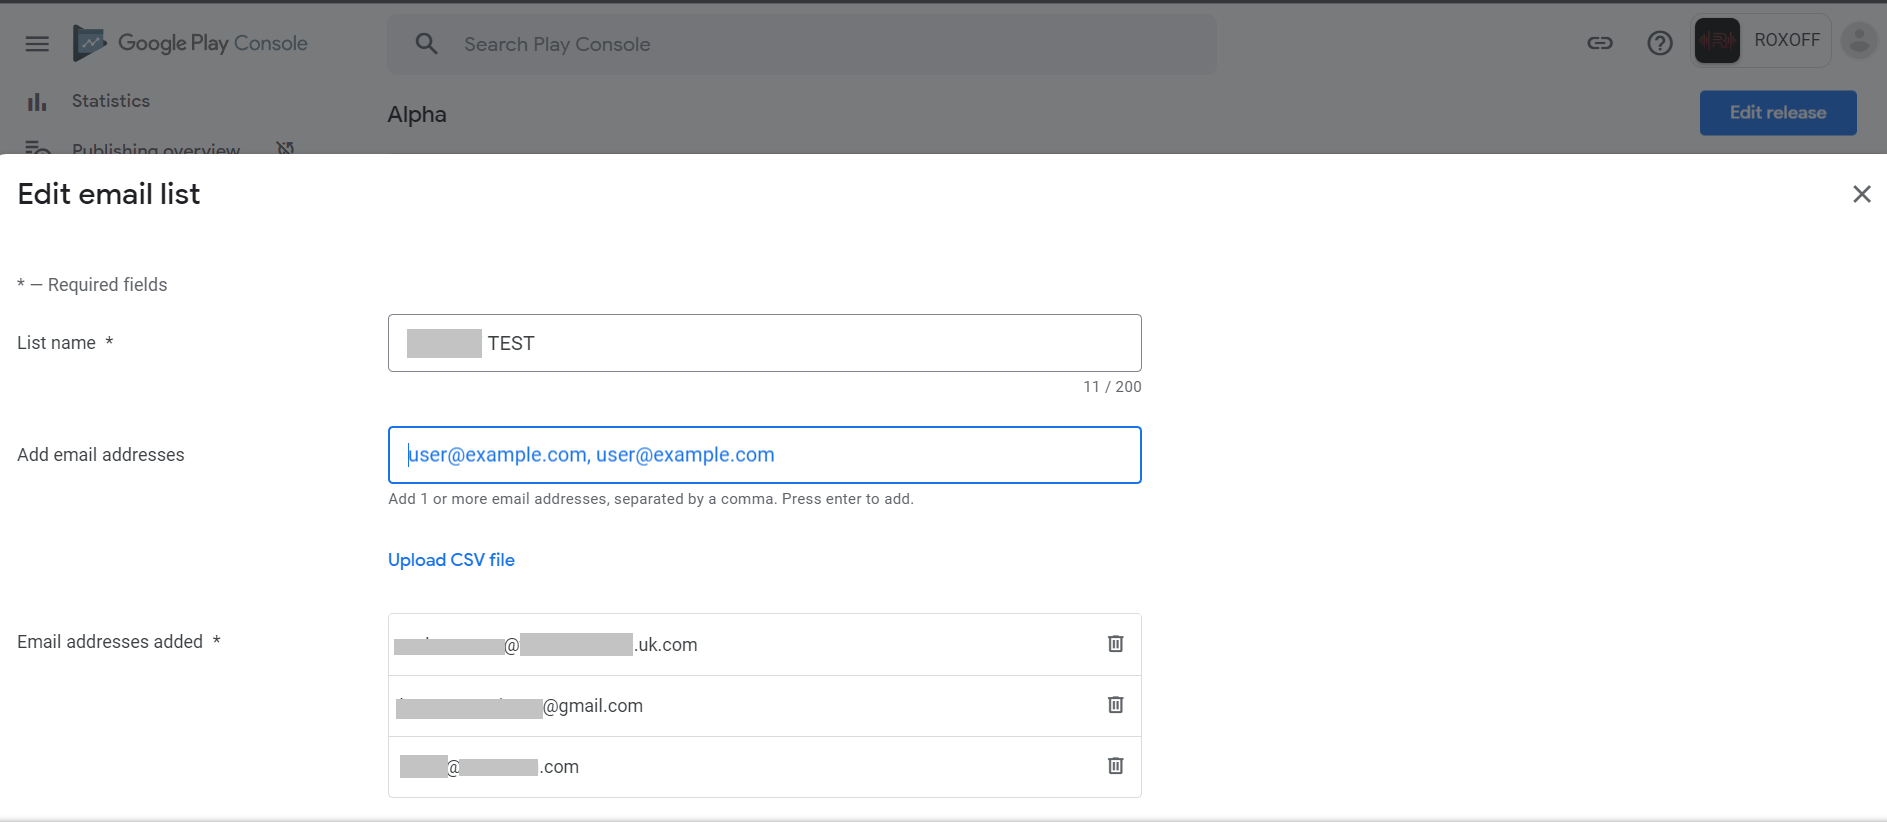The height and width of the screenshot is (829, 1887).
Task: Open the user account avatar
Action: pos(1859,41)
